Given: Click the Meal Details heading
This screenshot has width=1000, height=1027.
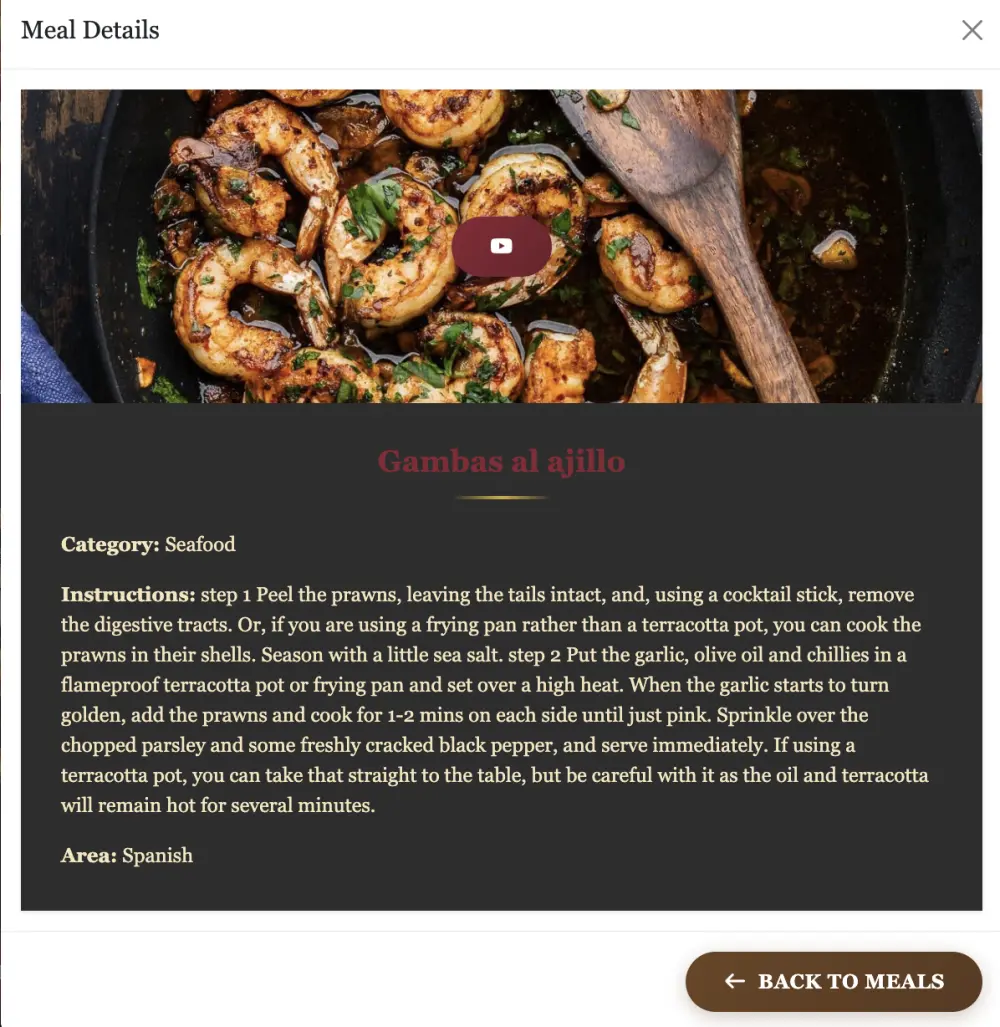Looking at the screenshot, I should [x=90, y=30].
